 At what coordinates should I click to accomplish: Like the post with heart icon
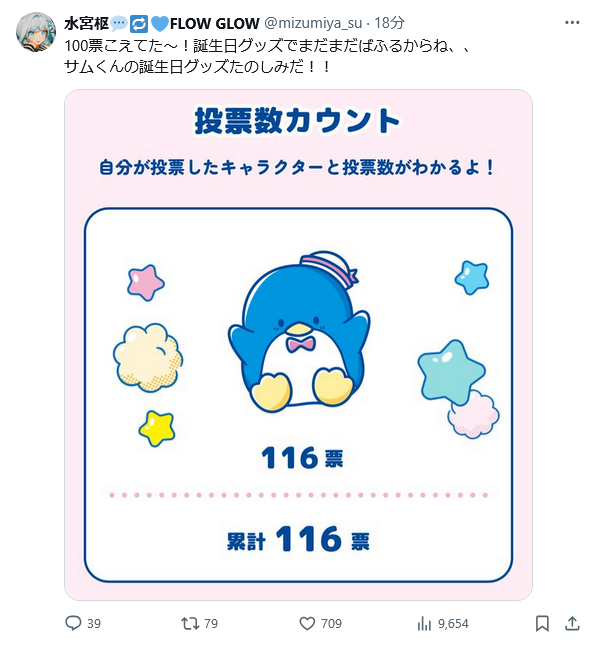click(x=307, y=623)
